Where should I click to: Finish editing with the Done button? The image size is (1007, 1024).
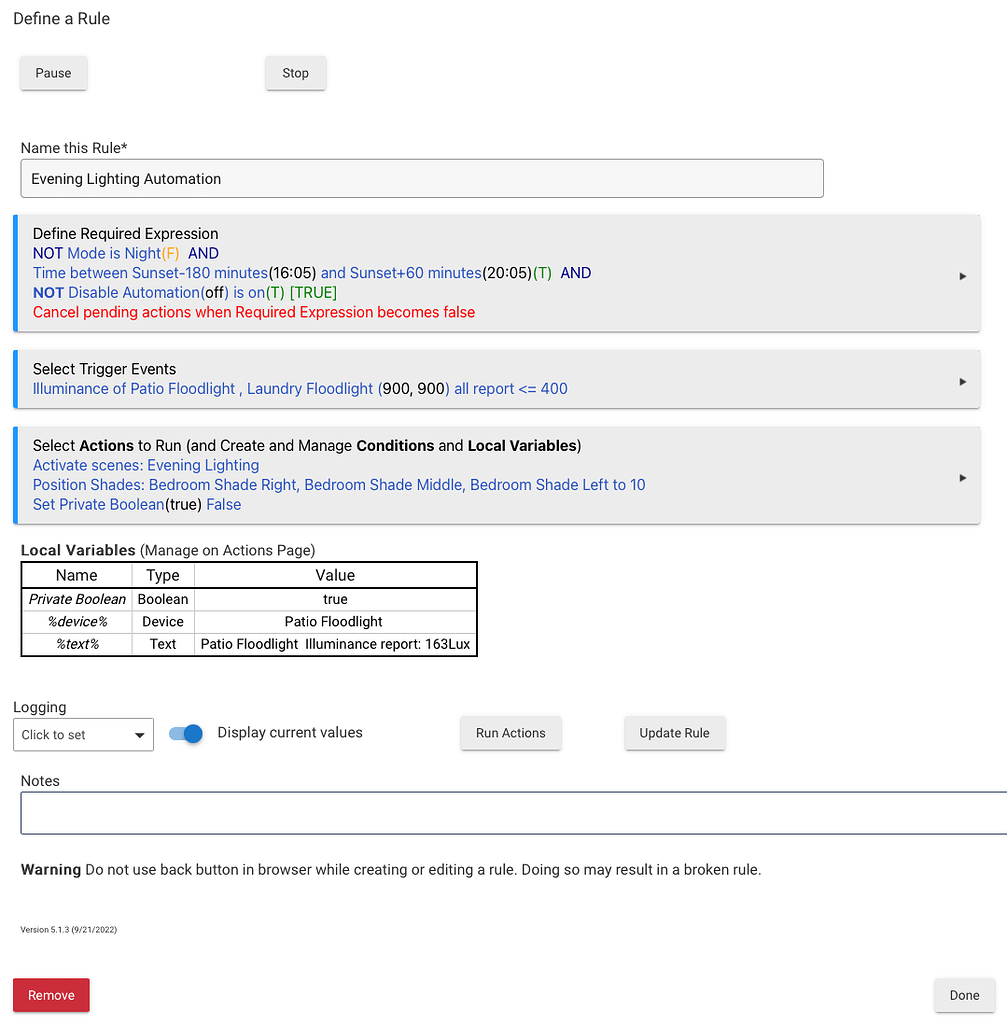click(x=964, y=995)
